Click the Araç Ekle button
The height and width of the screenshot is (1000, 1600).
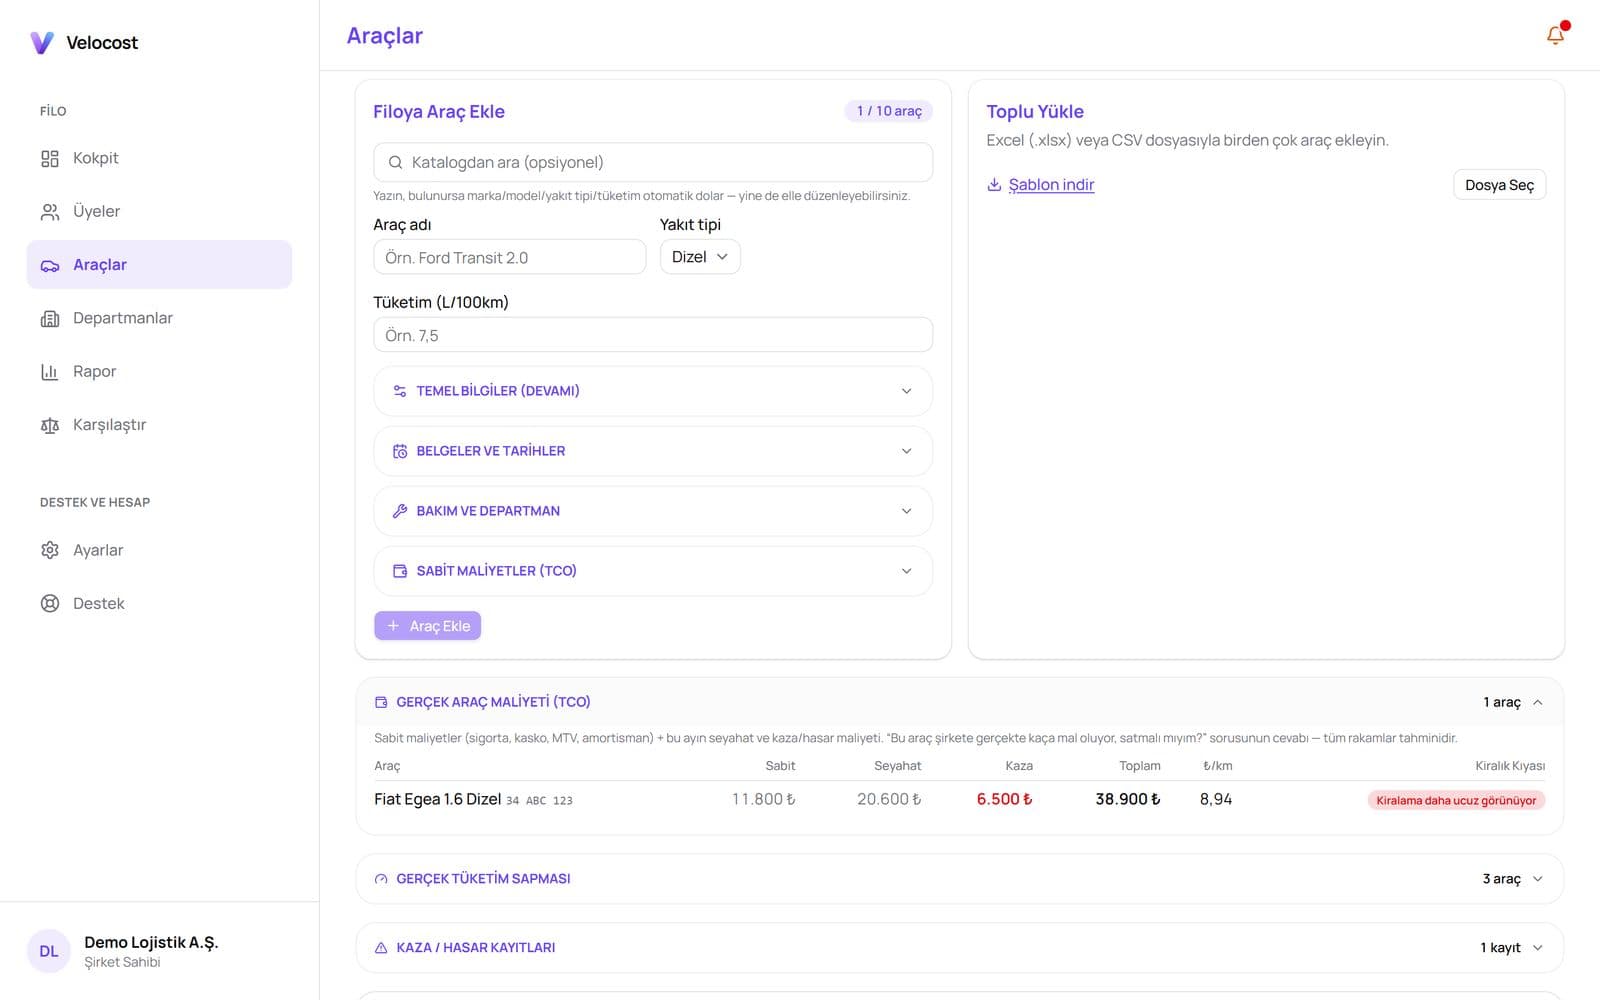click(x=428, y=626)
